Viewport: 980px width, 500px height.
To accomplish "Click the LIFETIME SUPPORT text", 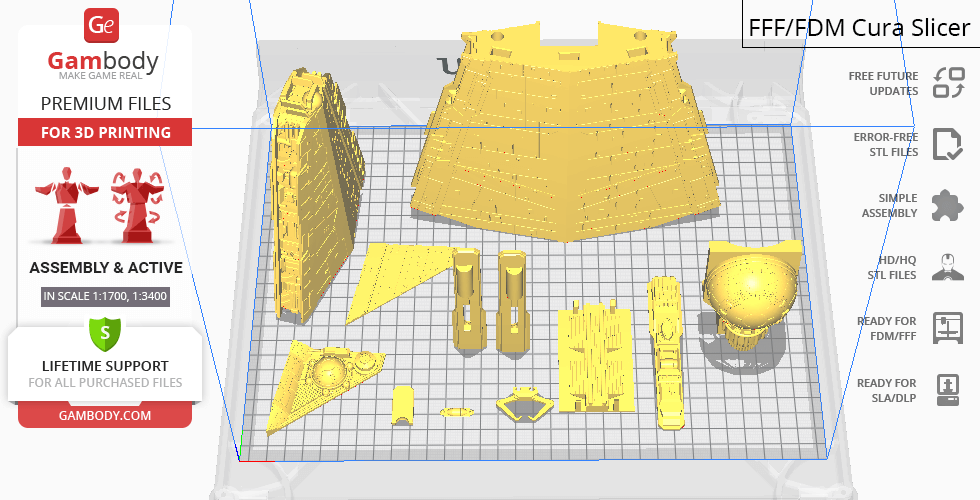I will (105, 366).
